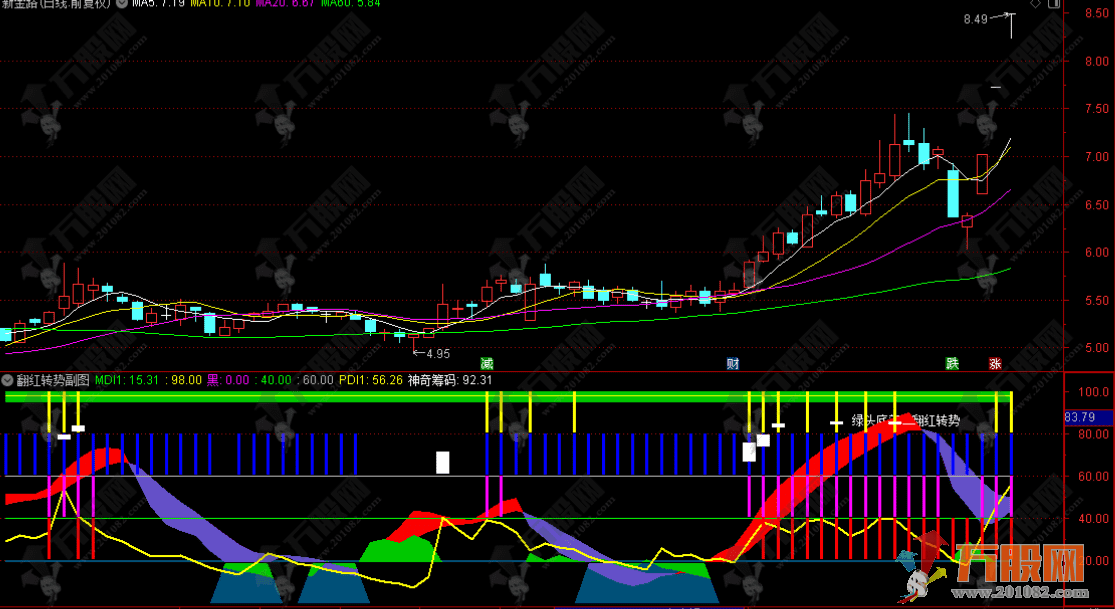Viewport: 1115px width, 609px height.
Task: Click the PDI1 value in sub-chart header
Action: (x=370, y=380)
